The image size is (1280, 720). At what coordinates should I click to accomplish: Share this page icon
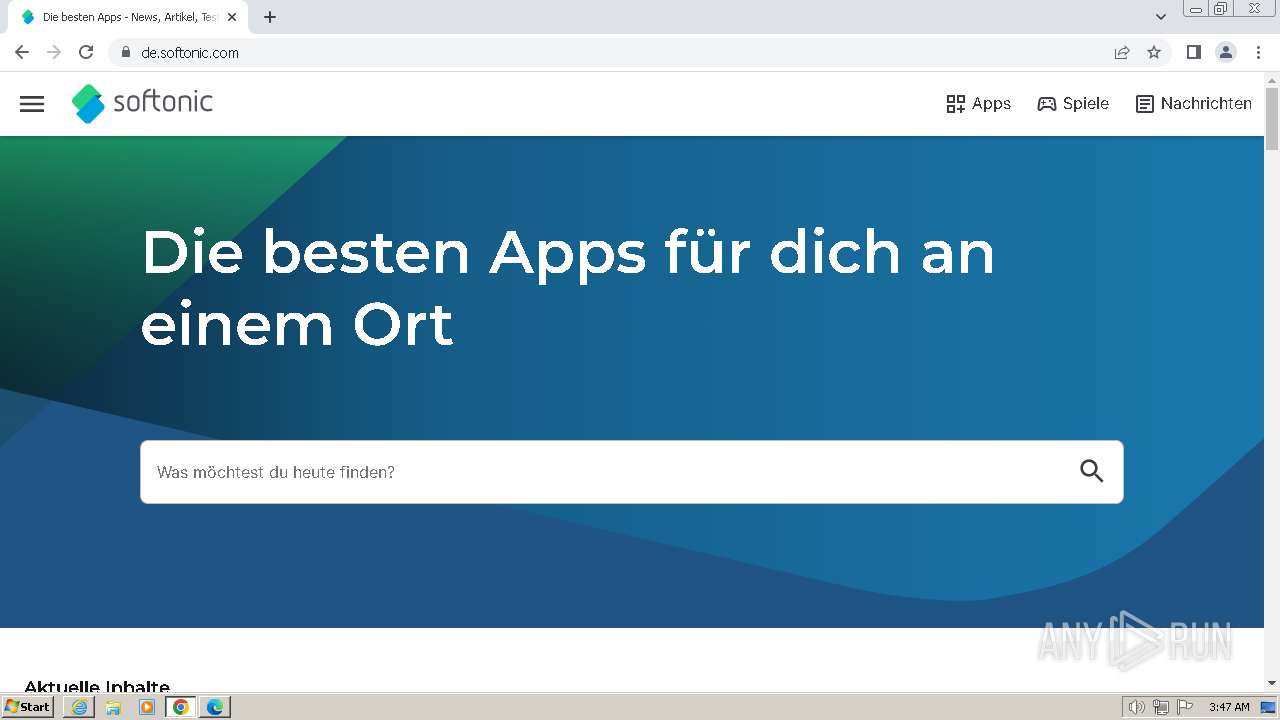(1122, 52)
